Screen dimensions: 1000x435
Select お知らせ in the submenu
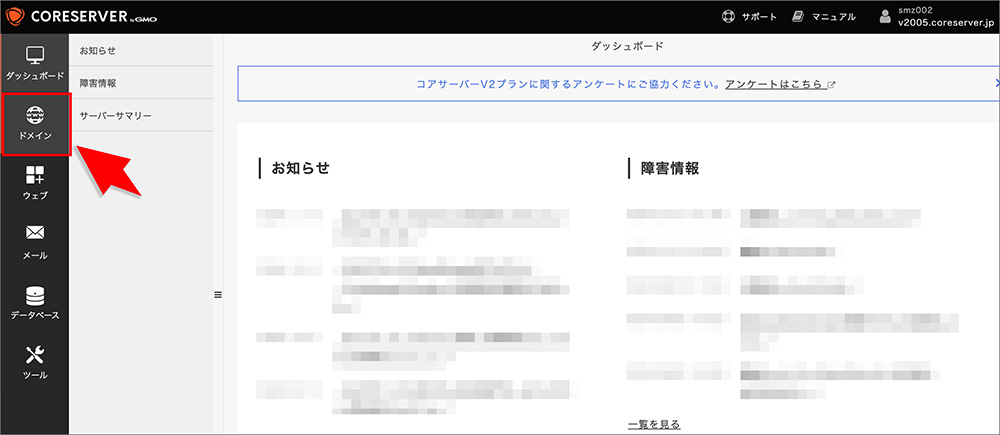pos(141,50)
